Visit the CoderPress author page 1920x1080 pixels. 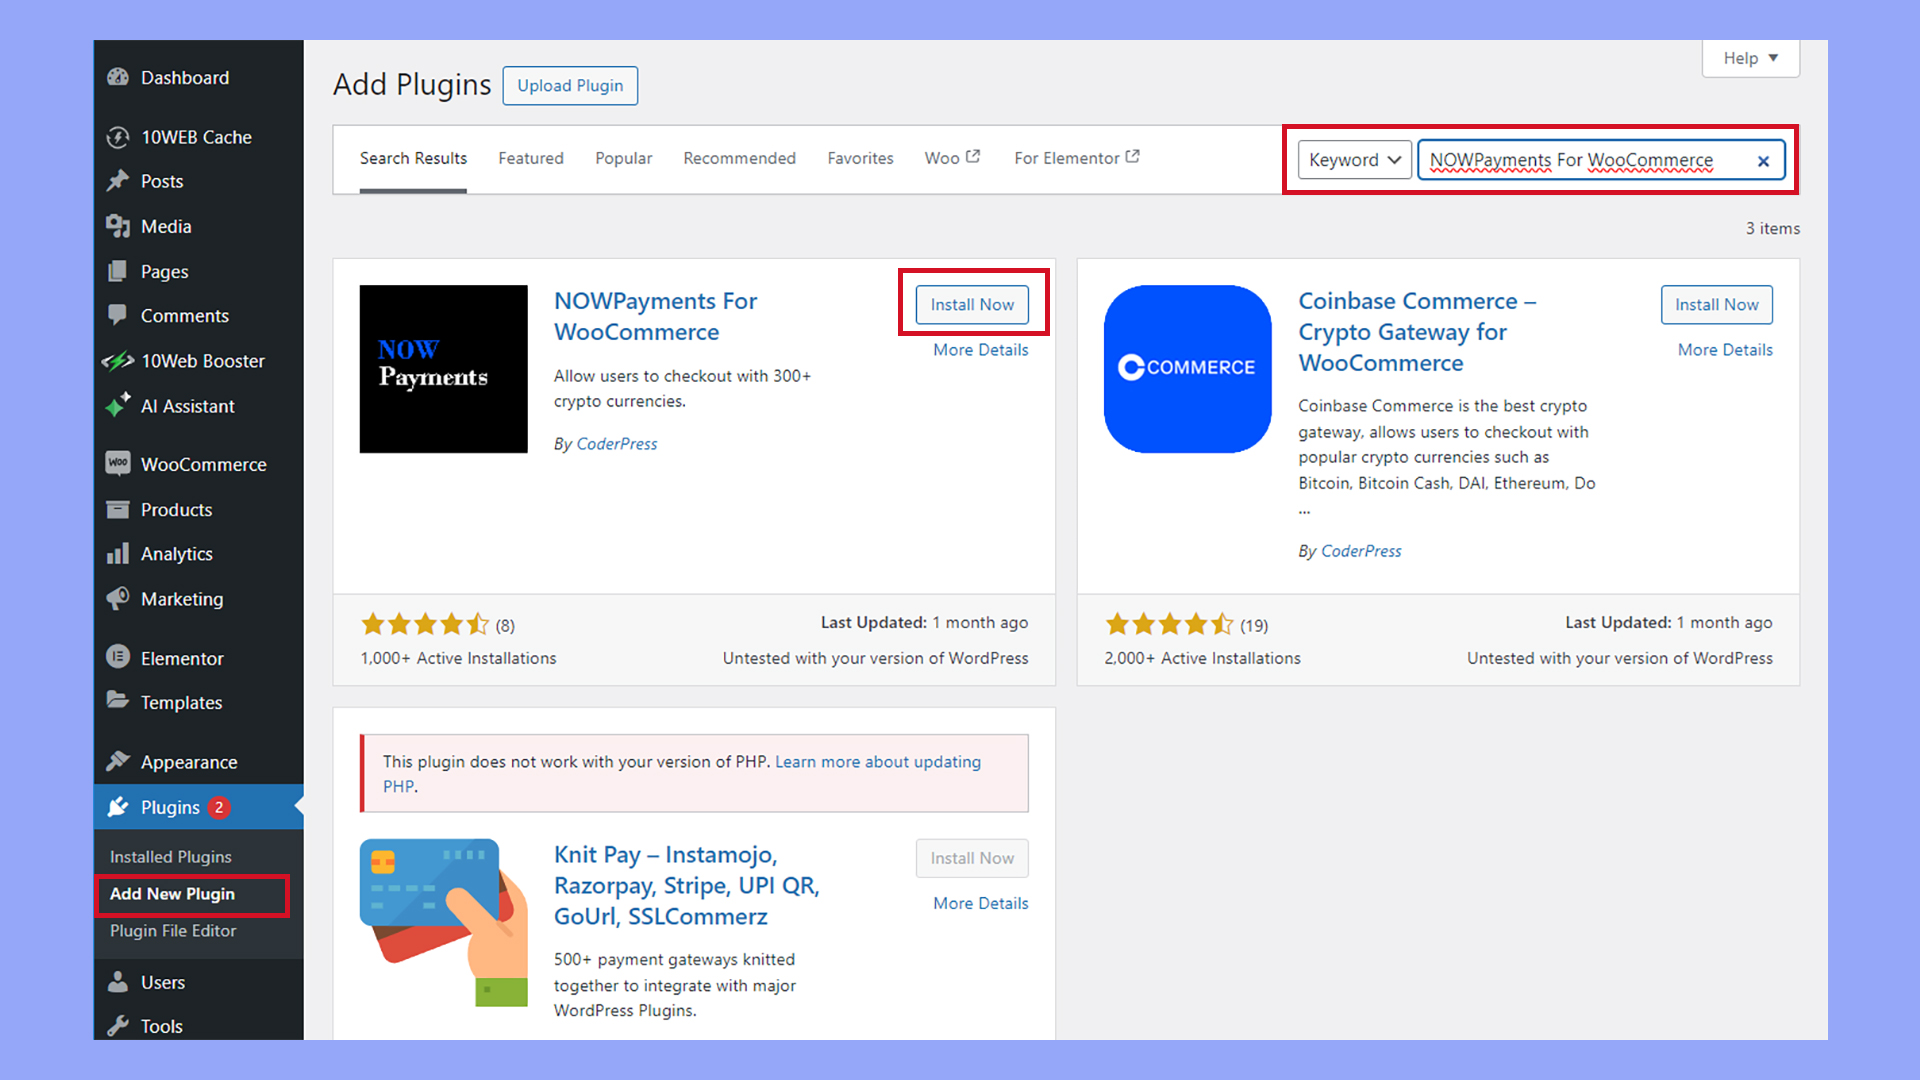pos(616,444)
